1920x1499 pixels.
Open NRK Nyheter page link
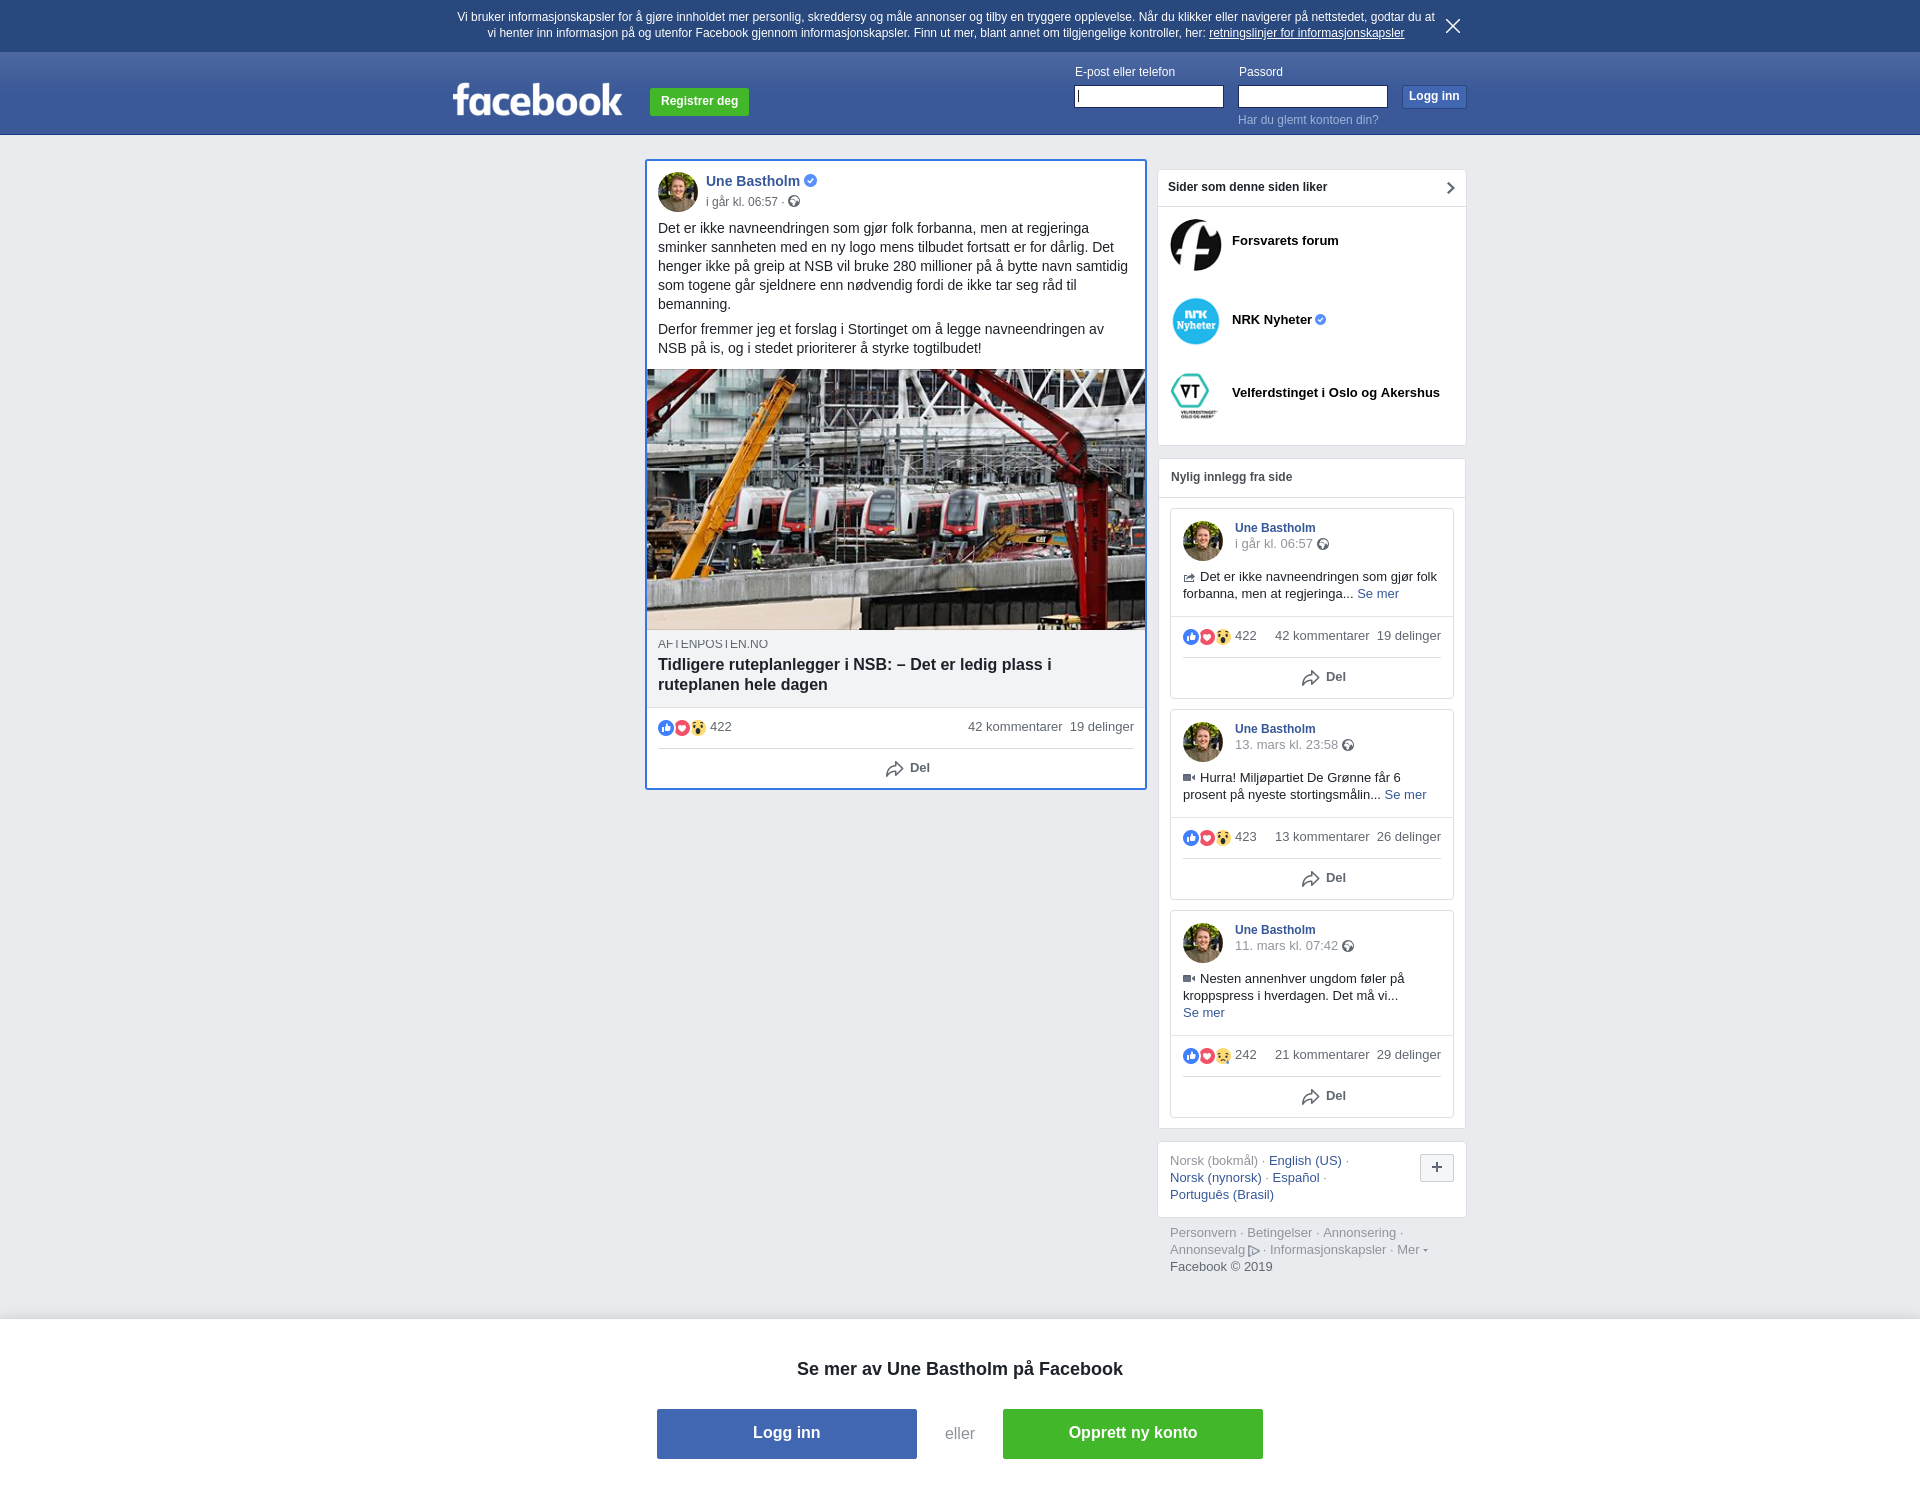pos(1272,320)
